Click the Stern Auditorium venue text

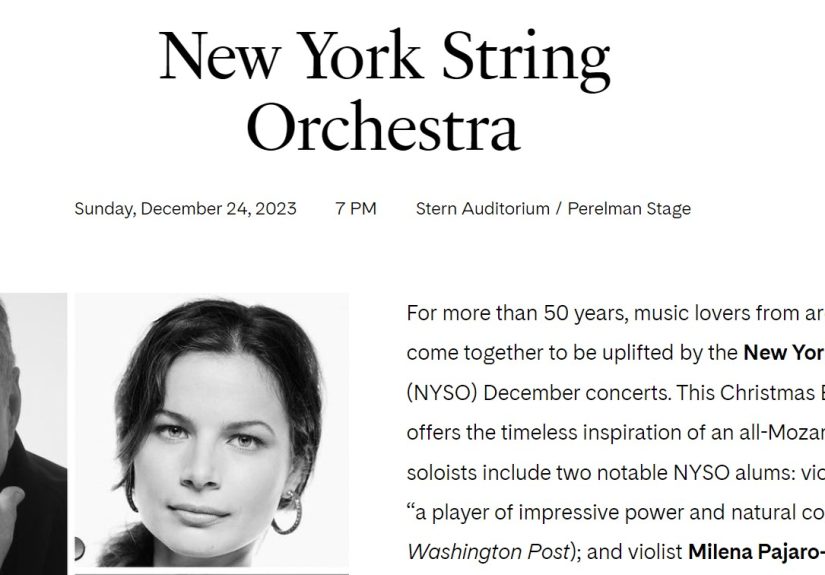click(x=482, y=209)
